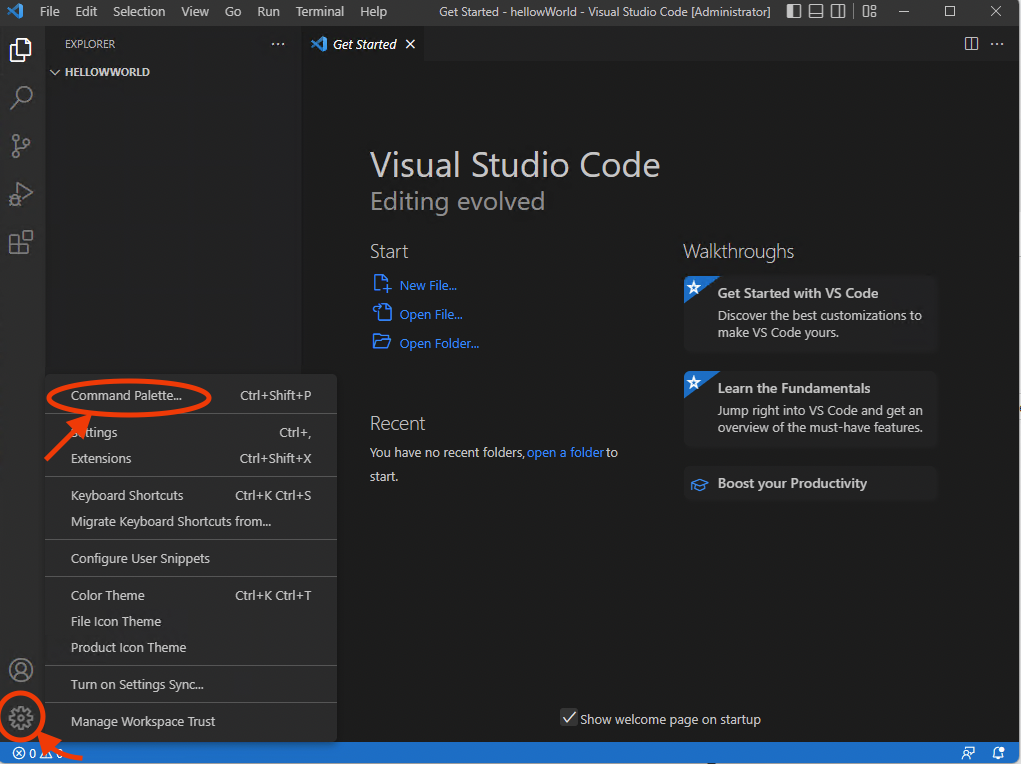Click the open a folder link under Recent
The width and height of the screenshot is (1021, 764).
566,452
